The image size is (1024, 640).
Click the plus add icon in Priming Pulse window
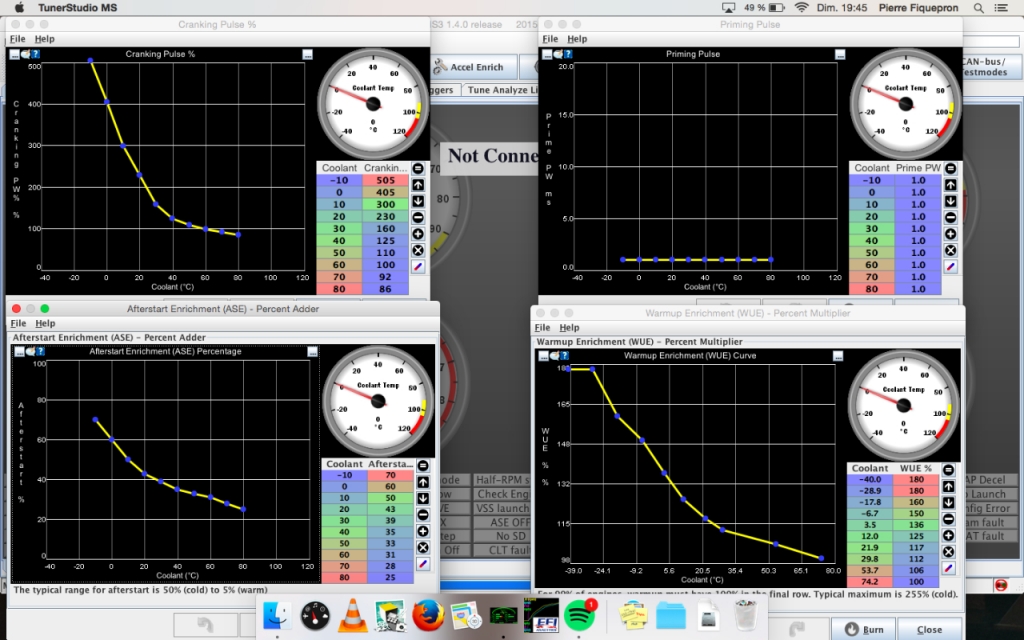(x=951, y=234)
